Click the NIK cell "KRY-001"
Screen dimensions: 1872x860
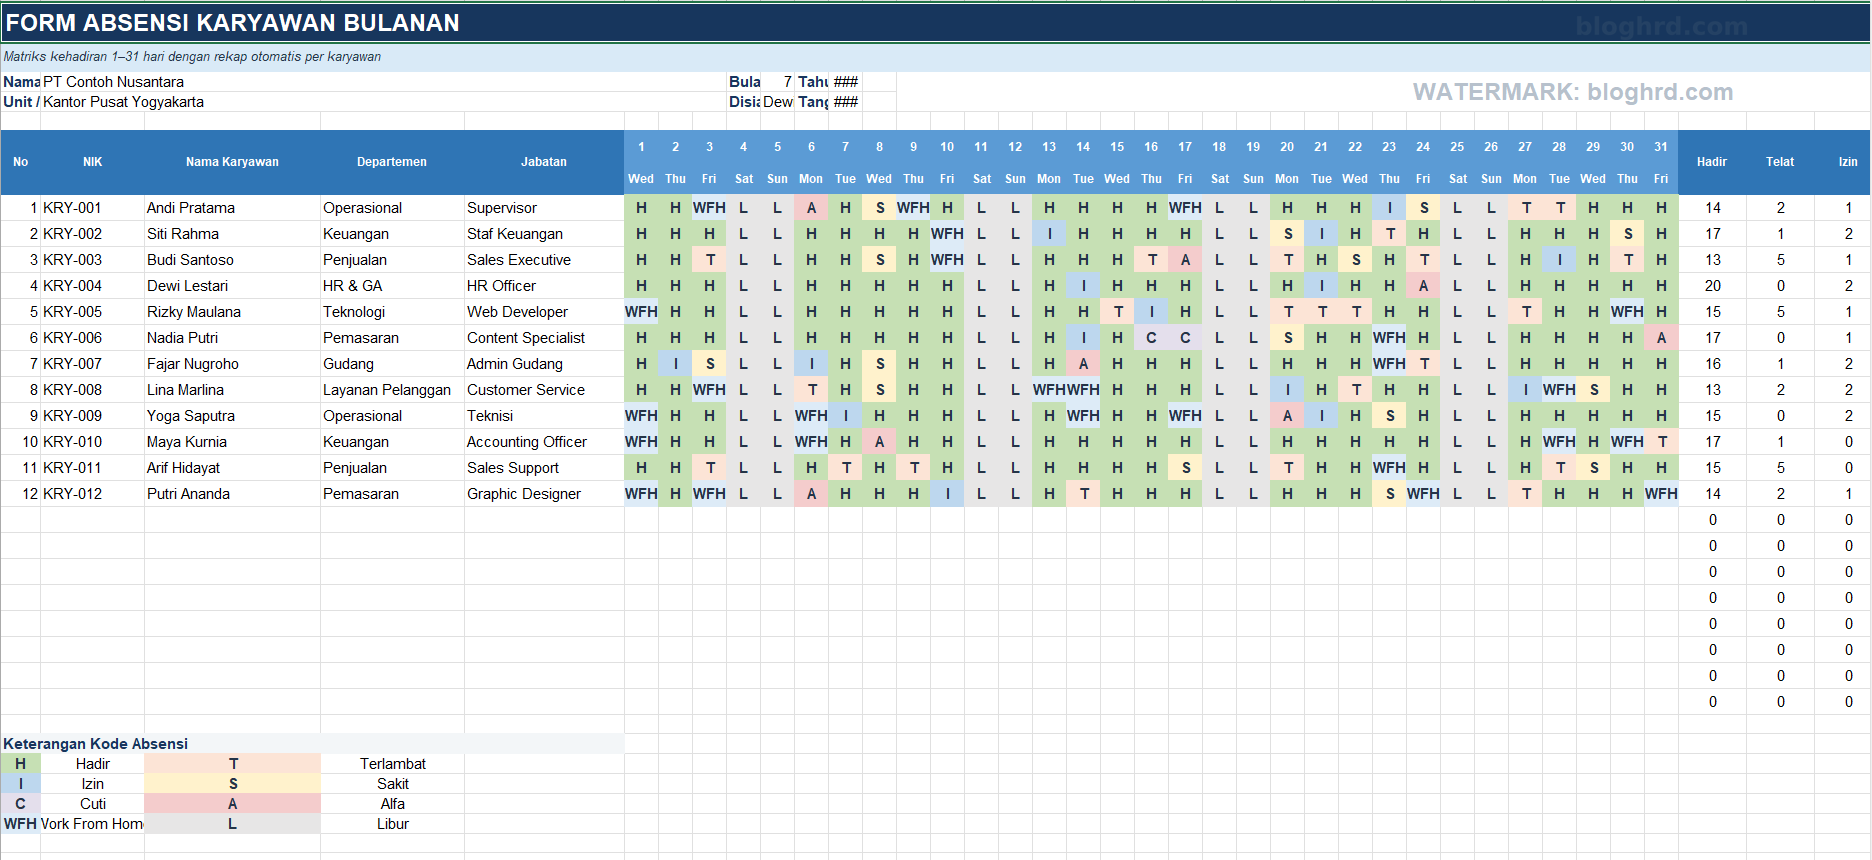[x=92, y=208]
